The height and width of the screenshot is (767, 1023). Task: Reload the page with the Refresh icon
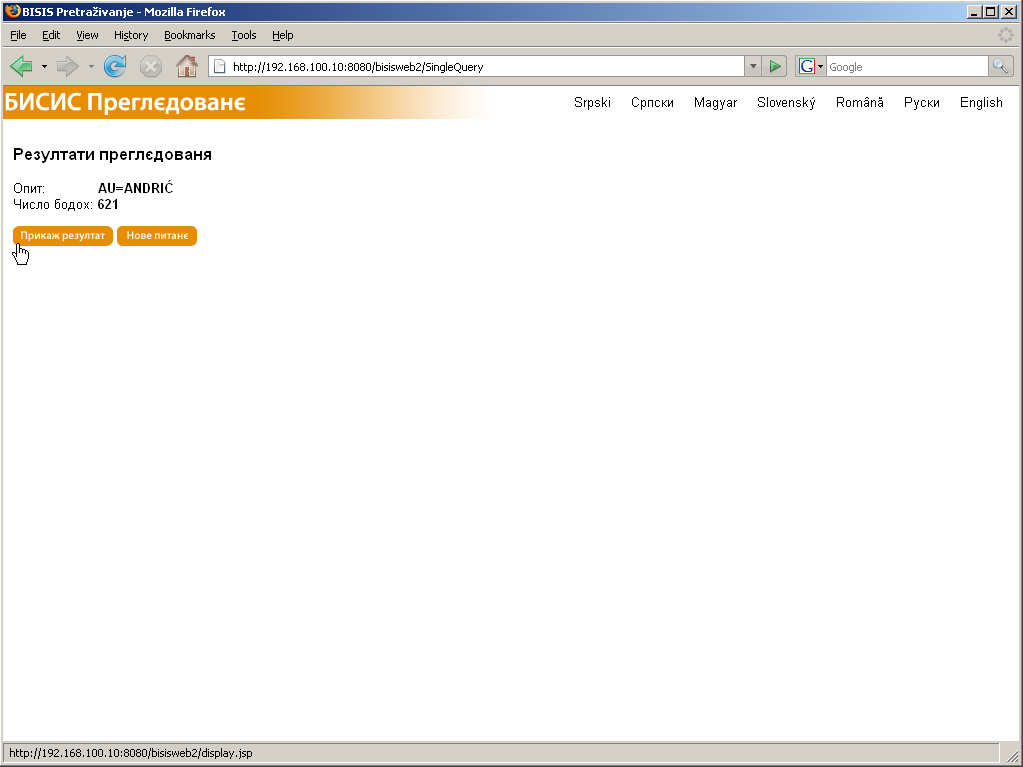pos(115,67)
